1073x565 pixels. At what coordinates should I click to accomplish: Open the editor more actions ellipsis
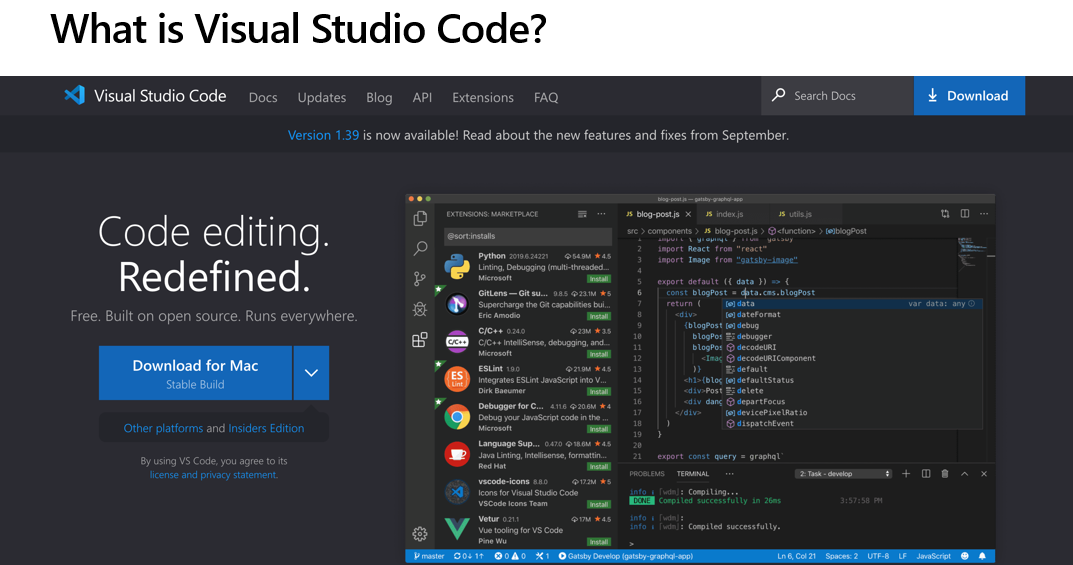[984, 213]
